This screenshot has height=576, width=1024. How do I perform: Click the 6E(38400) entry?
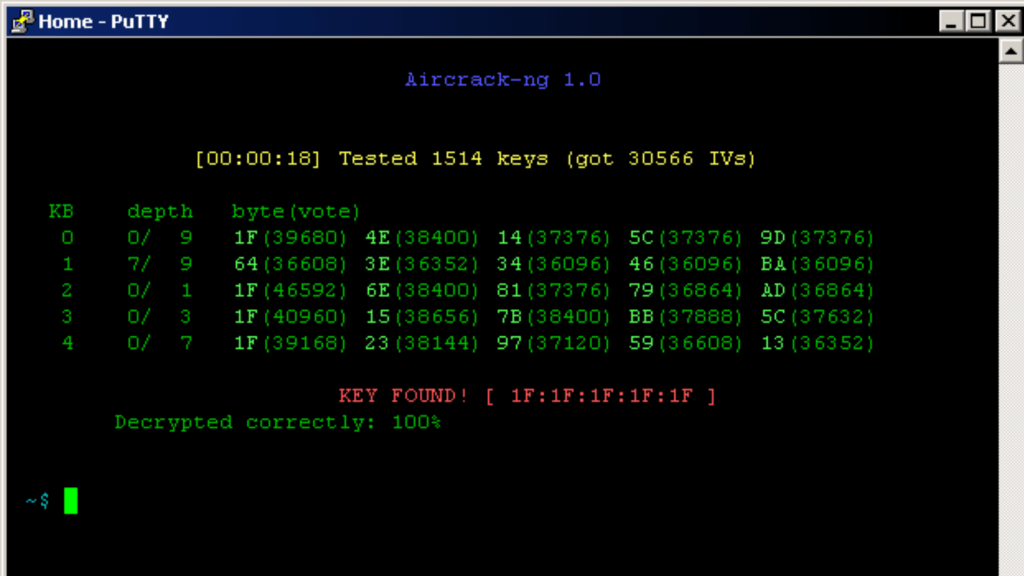(x=422, y=290)
